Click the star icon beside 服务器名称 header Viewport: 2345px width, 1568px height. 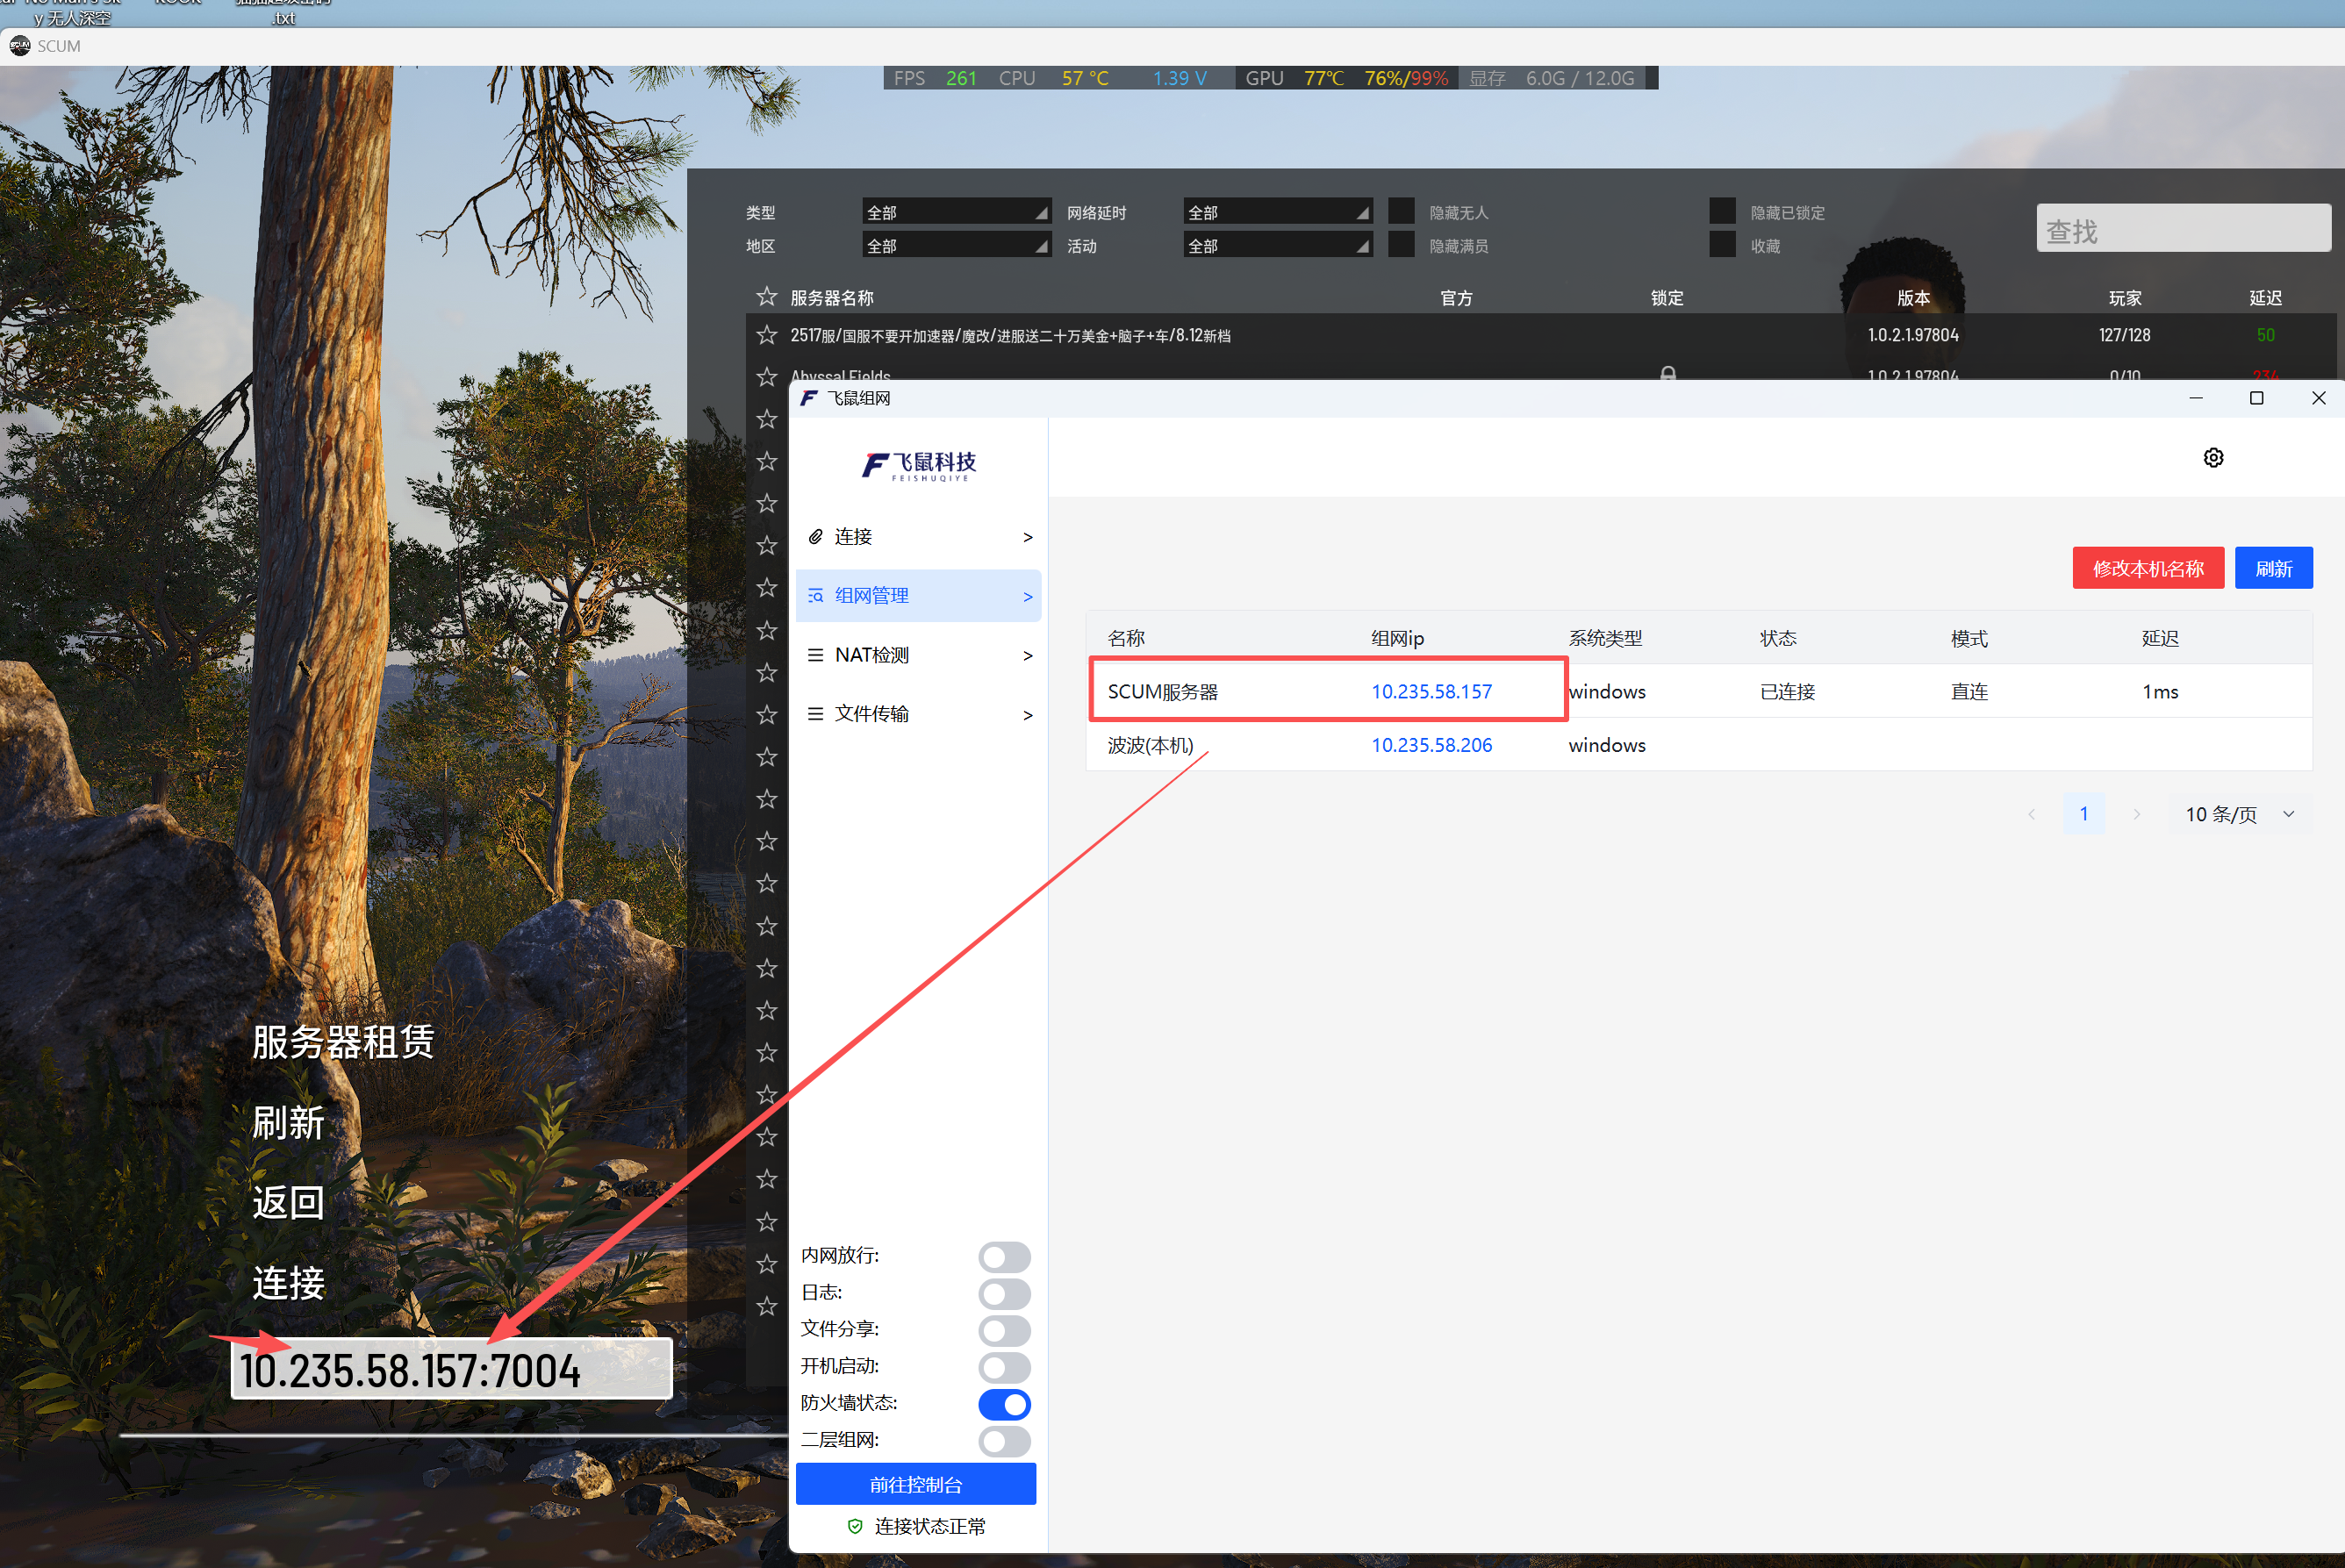tap(767, 297)
